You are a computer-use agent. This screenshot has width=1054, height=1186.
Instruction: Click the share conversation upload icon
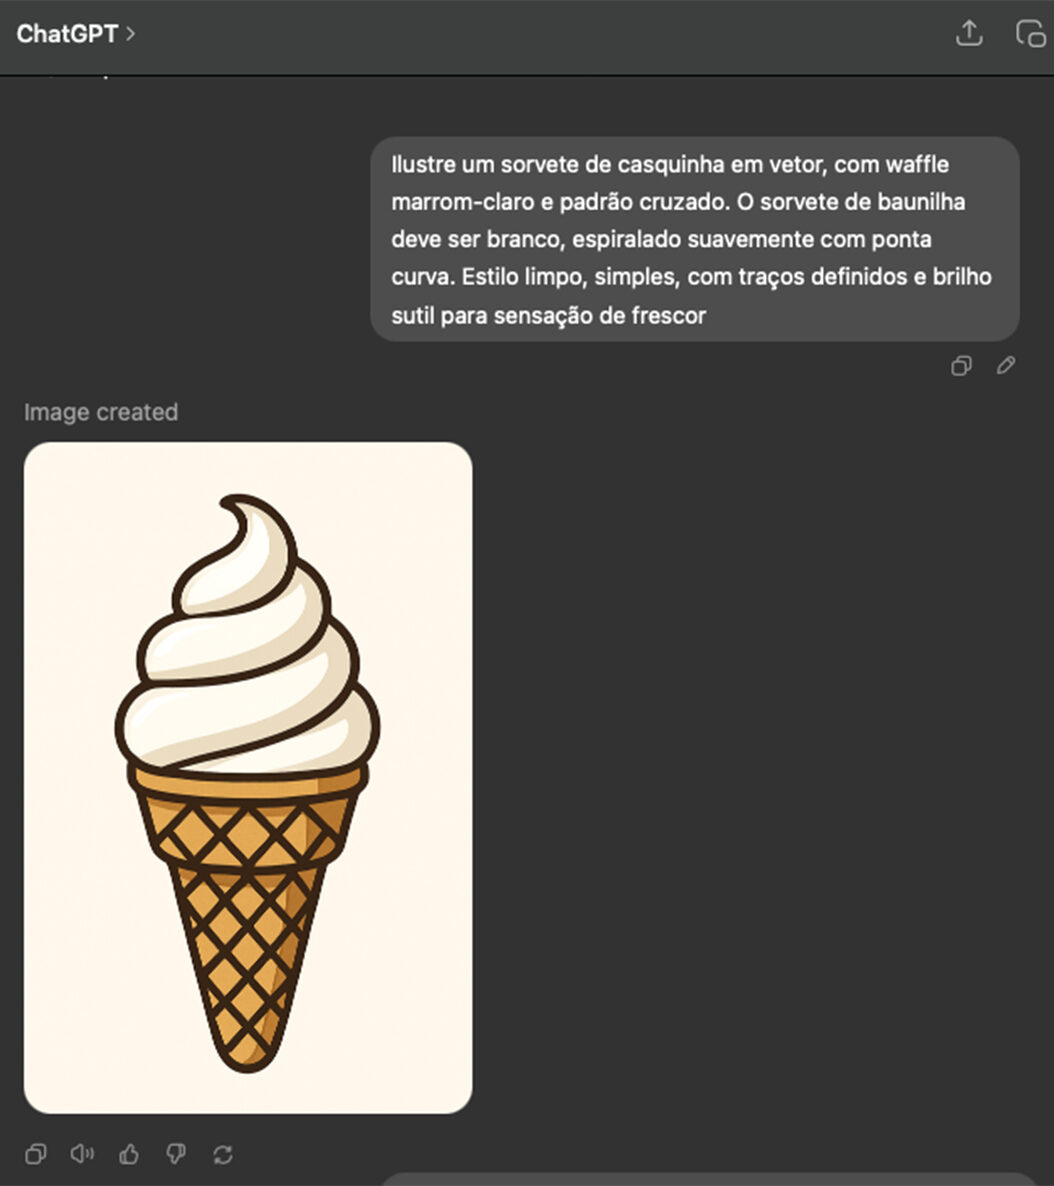pos(969,33)
